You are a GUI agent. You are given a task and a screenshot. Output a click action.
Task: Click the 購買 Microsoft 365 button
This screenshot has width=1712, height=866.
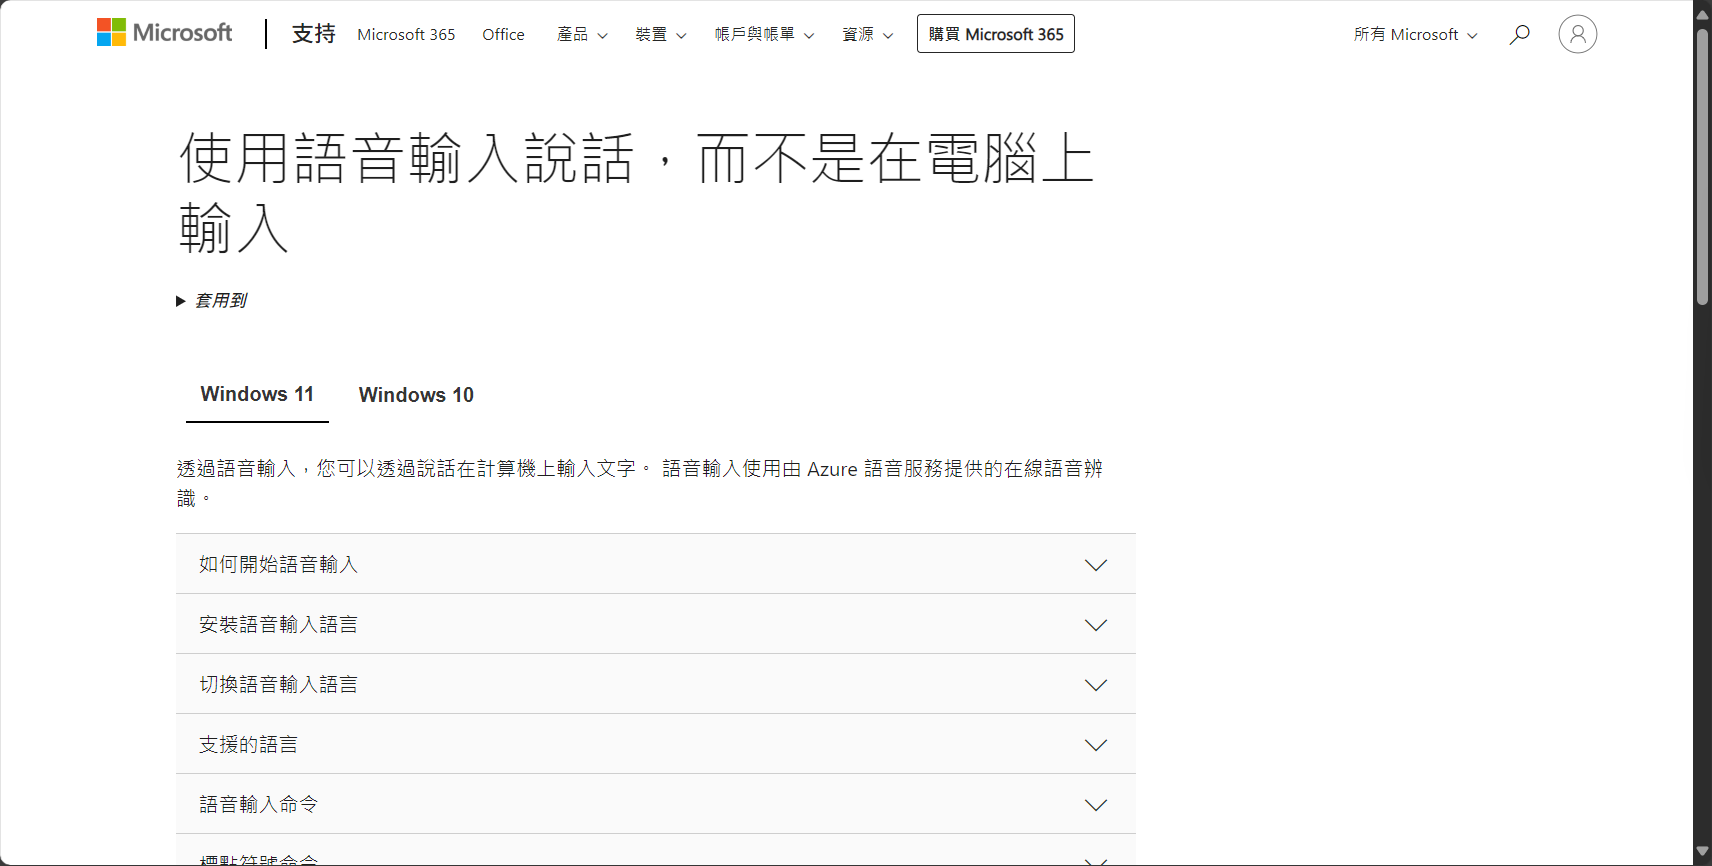point(996,34)
